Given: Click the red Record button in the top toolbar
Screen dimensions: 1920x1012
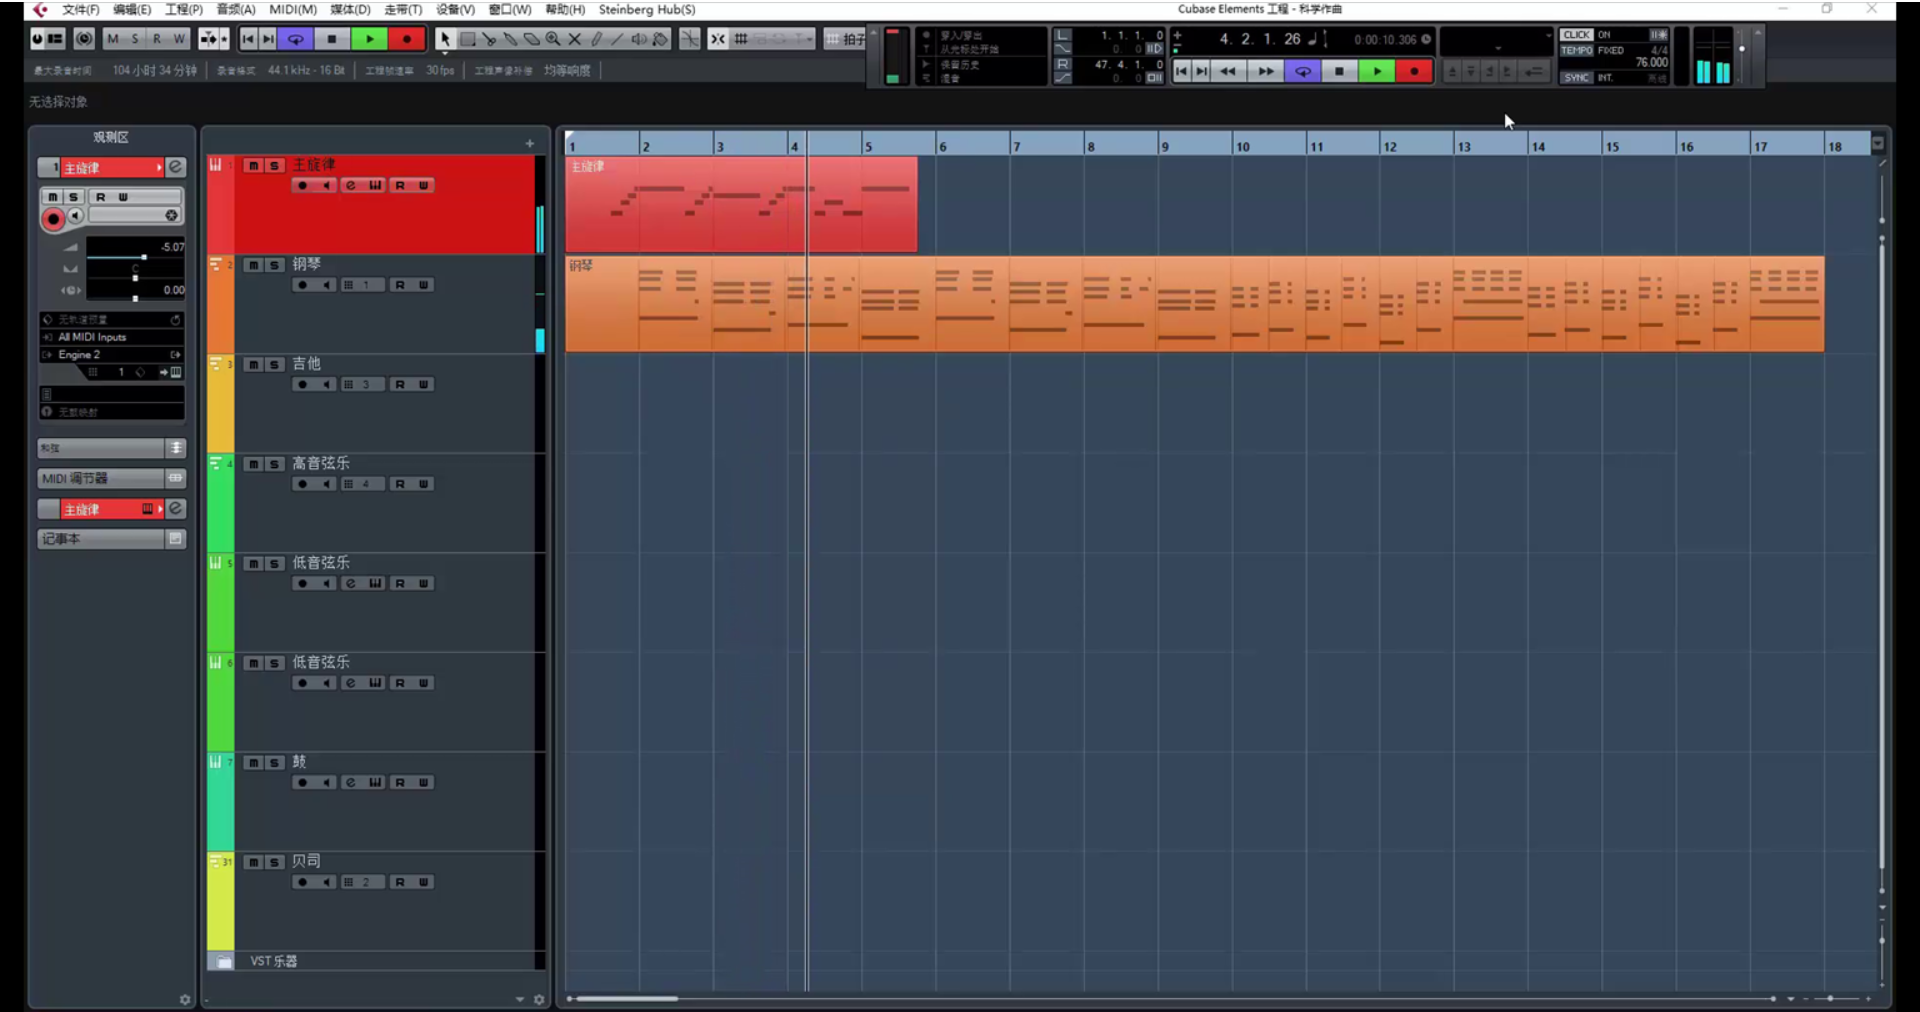Looking at the screenshot, I should pyautogui.click(x=407, y=39).
